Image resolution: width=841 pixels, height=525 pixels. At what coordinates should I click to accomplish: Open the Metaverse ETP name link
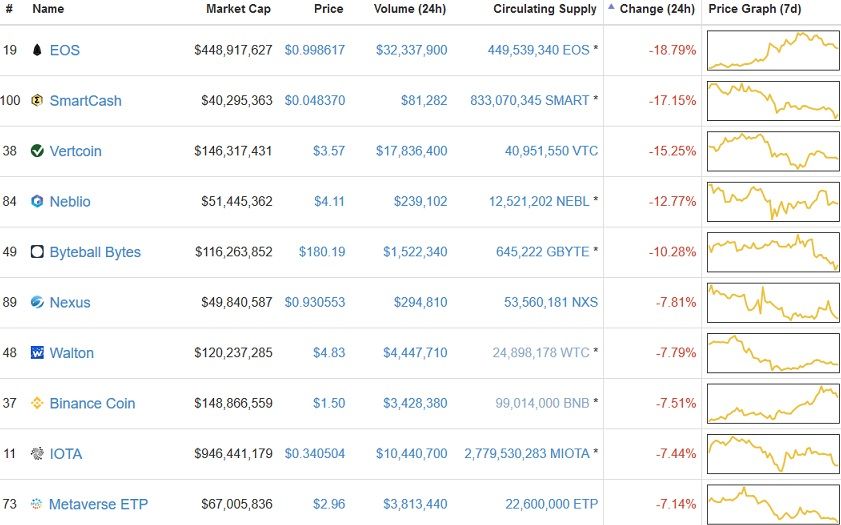click(x=98, y=504)
